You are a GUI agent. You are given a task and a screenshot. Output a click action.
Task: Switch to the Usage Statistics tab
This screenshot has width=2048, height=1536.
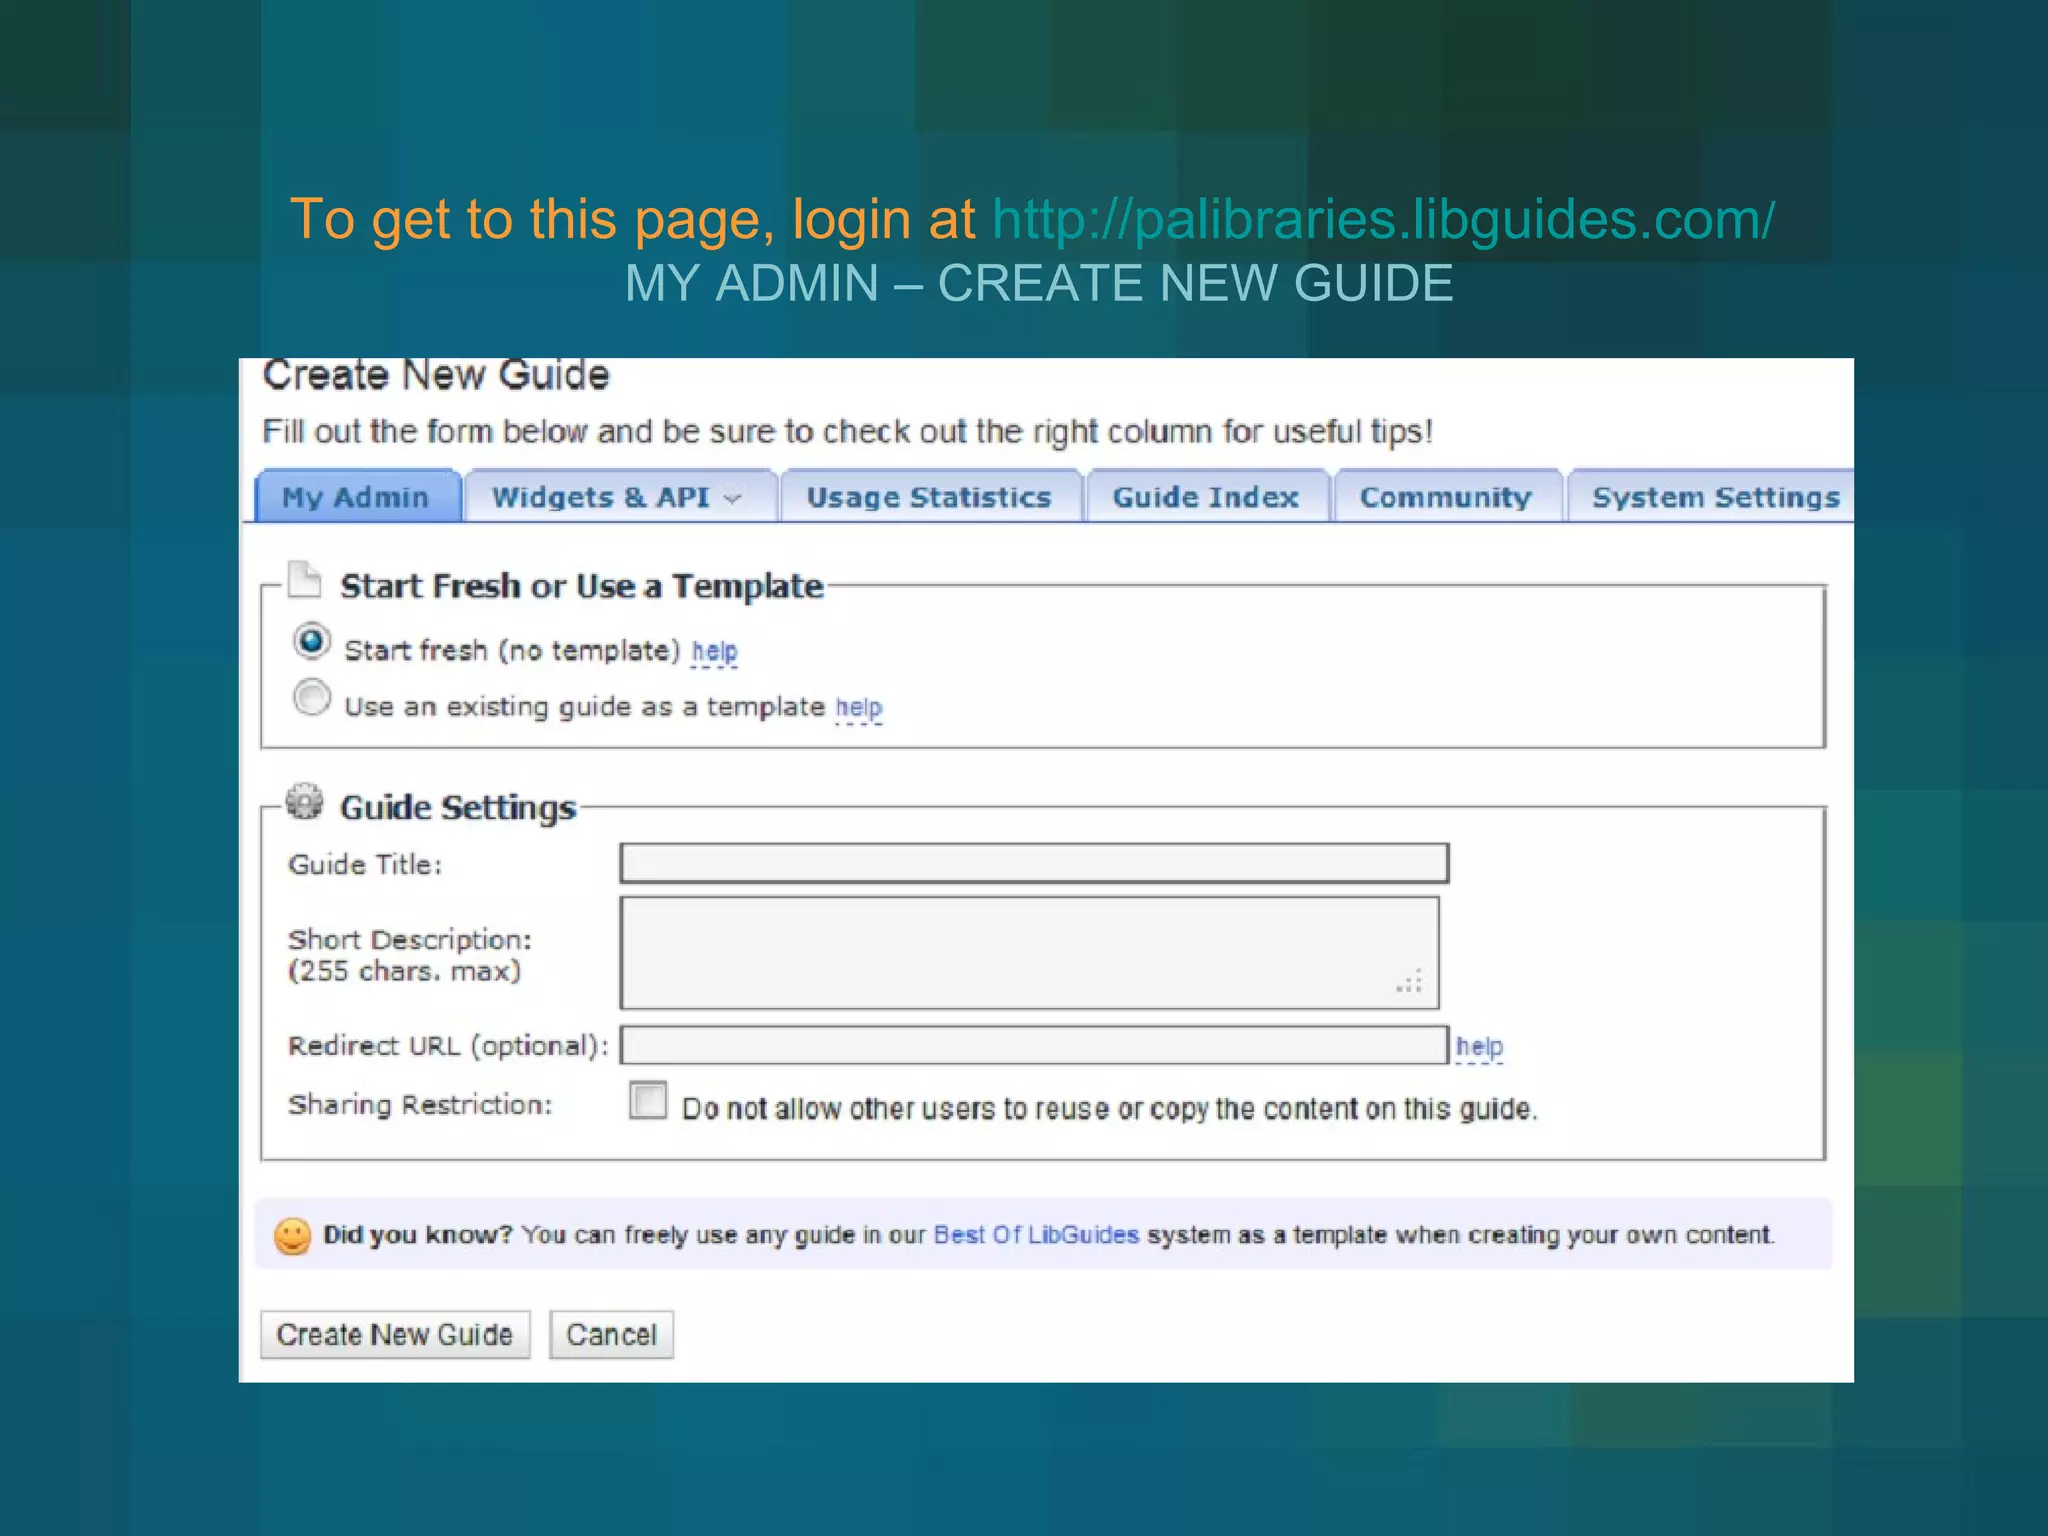930,496
